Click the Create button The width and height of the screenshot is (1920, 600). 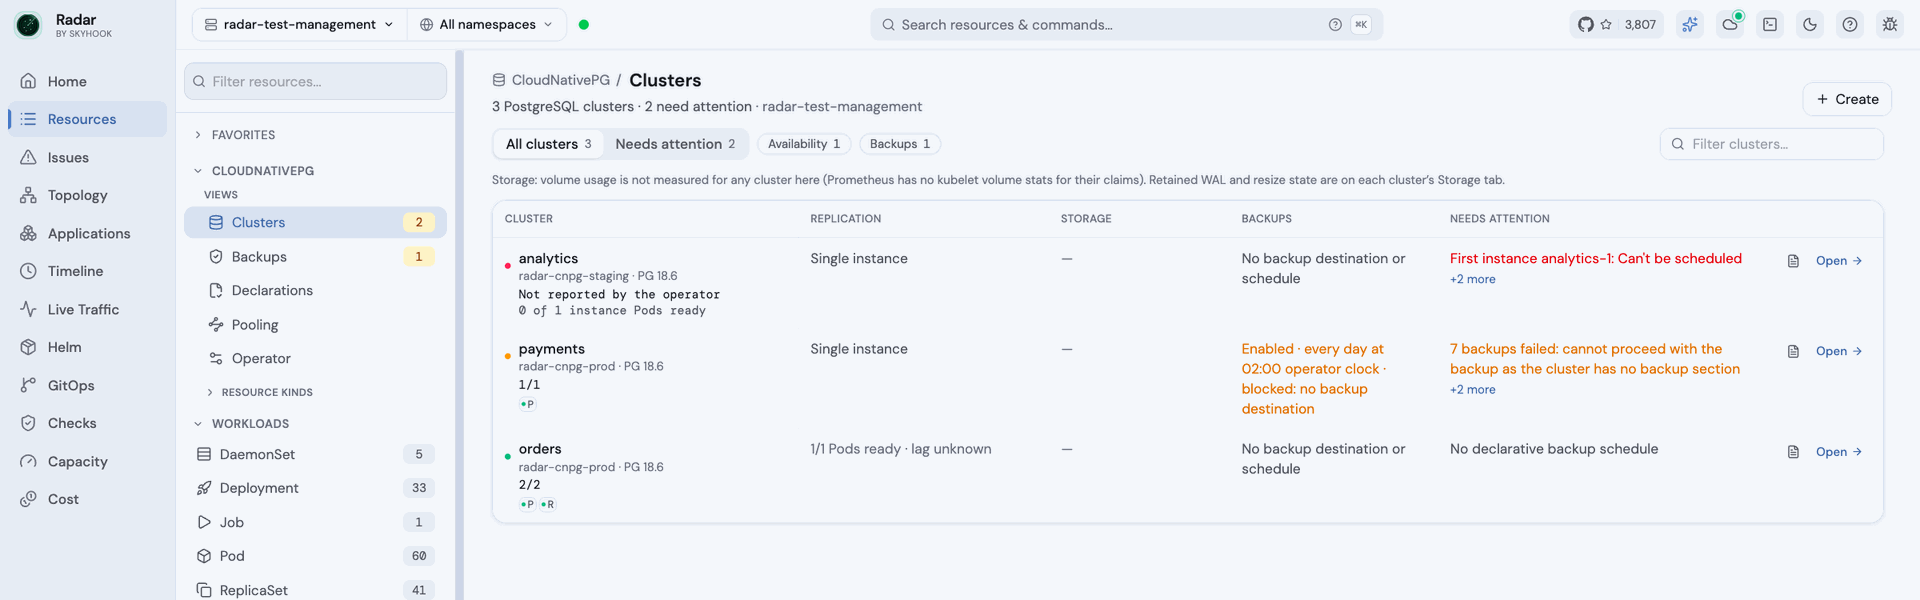pyautogui.click(x=1847, y=99)
